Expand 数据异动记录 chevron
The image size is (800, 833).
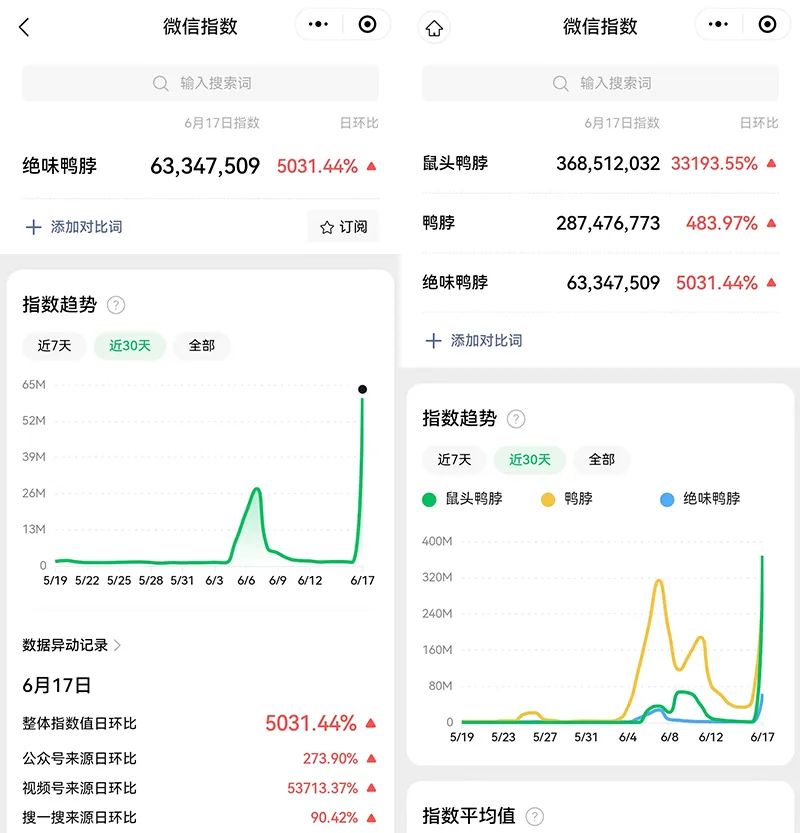tap(117, 645)
